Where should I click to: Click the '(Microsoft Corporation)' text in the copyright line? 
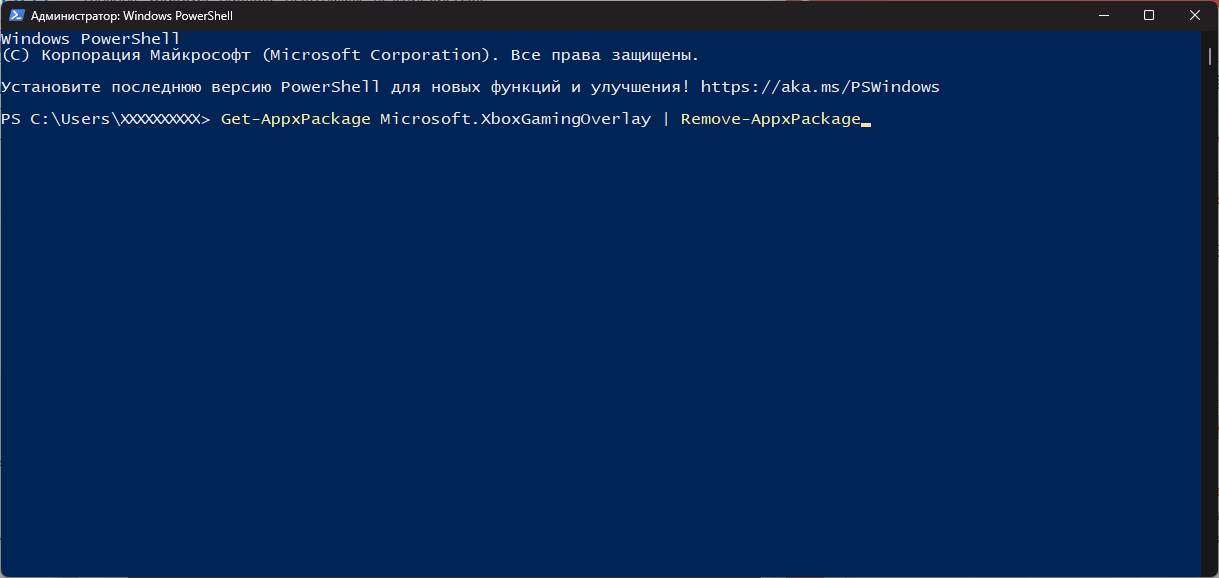point(376,55)
